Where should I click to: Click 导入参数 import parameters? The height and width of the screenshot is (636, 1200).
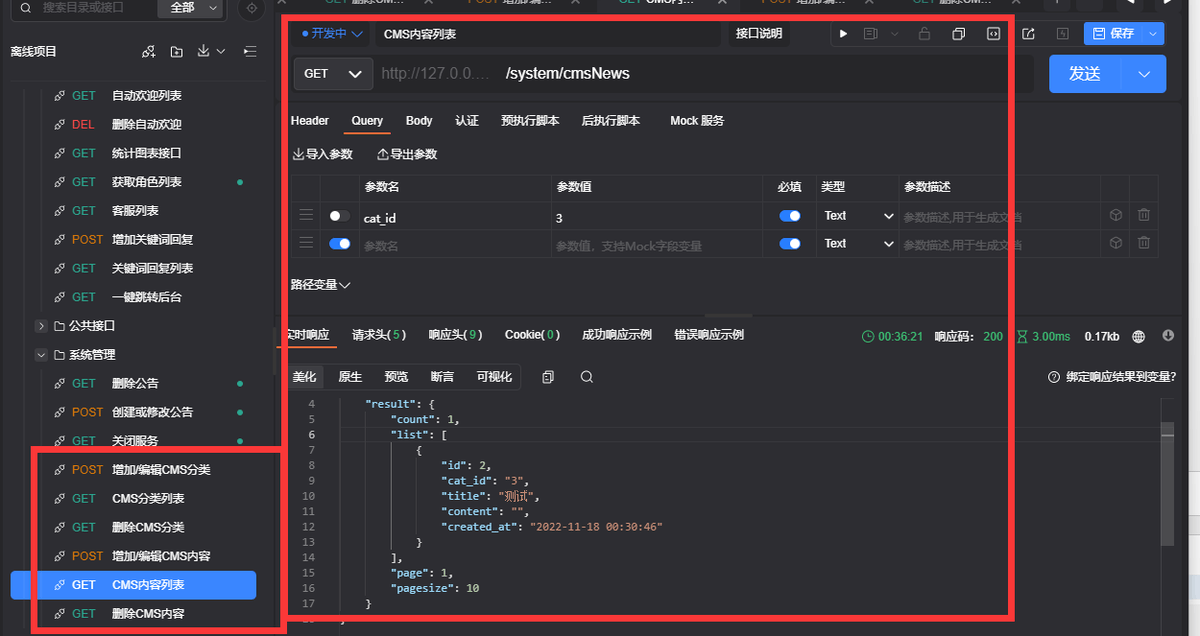[x=322, y=155]
